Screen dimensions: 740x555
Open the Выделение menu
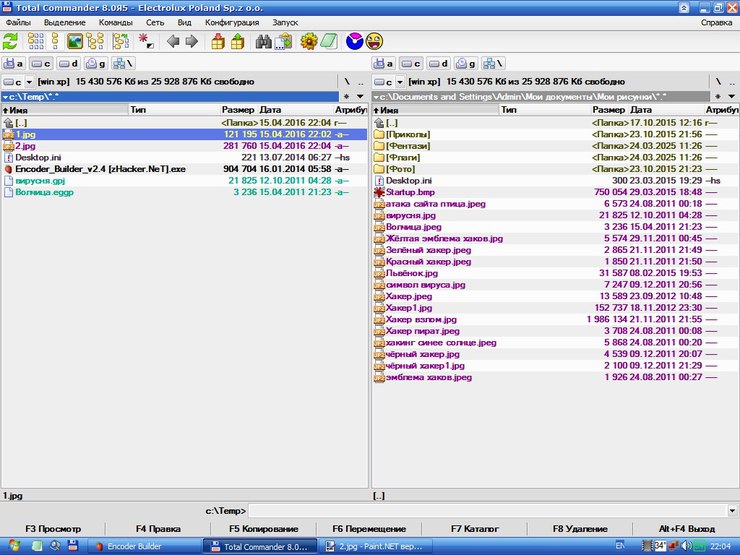pos(65,22)
